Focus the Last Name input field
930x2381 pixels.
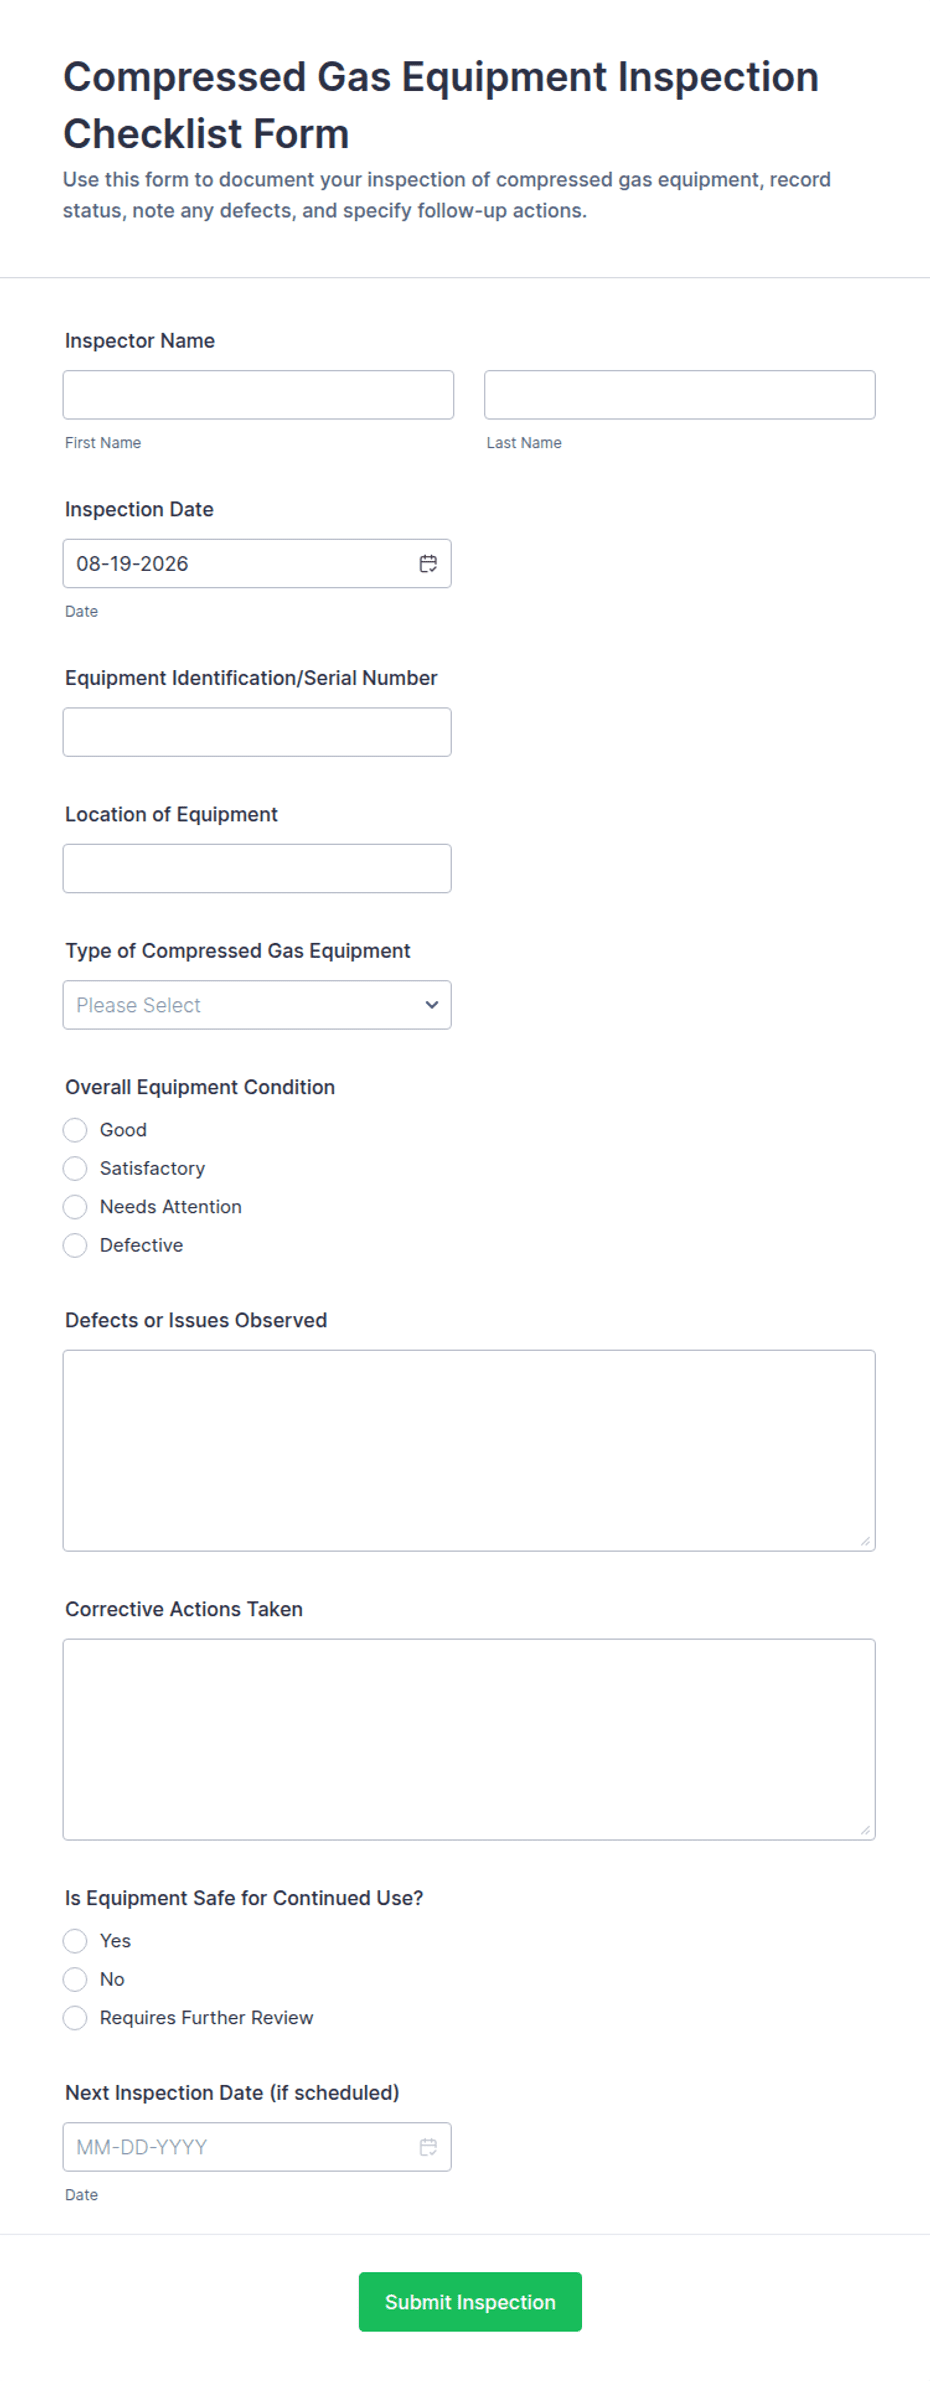pos(680,395)
